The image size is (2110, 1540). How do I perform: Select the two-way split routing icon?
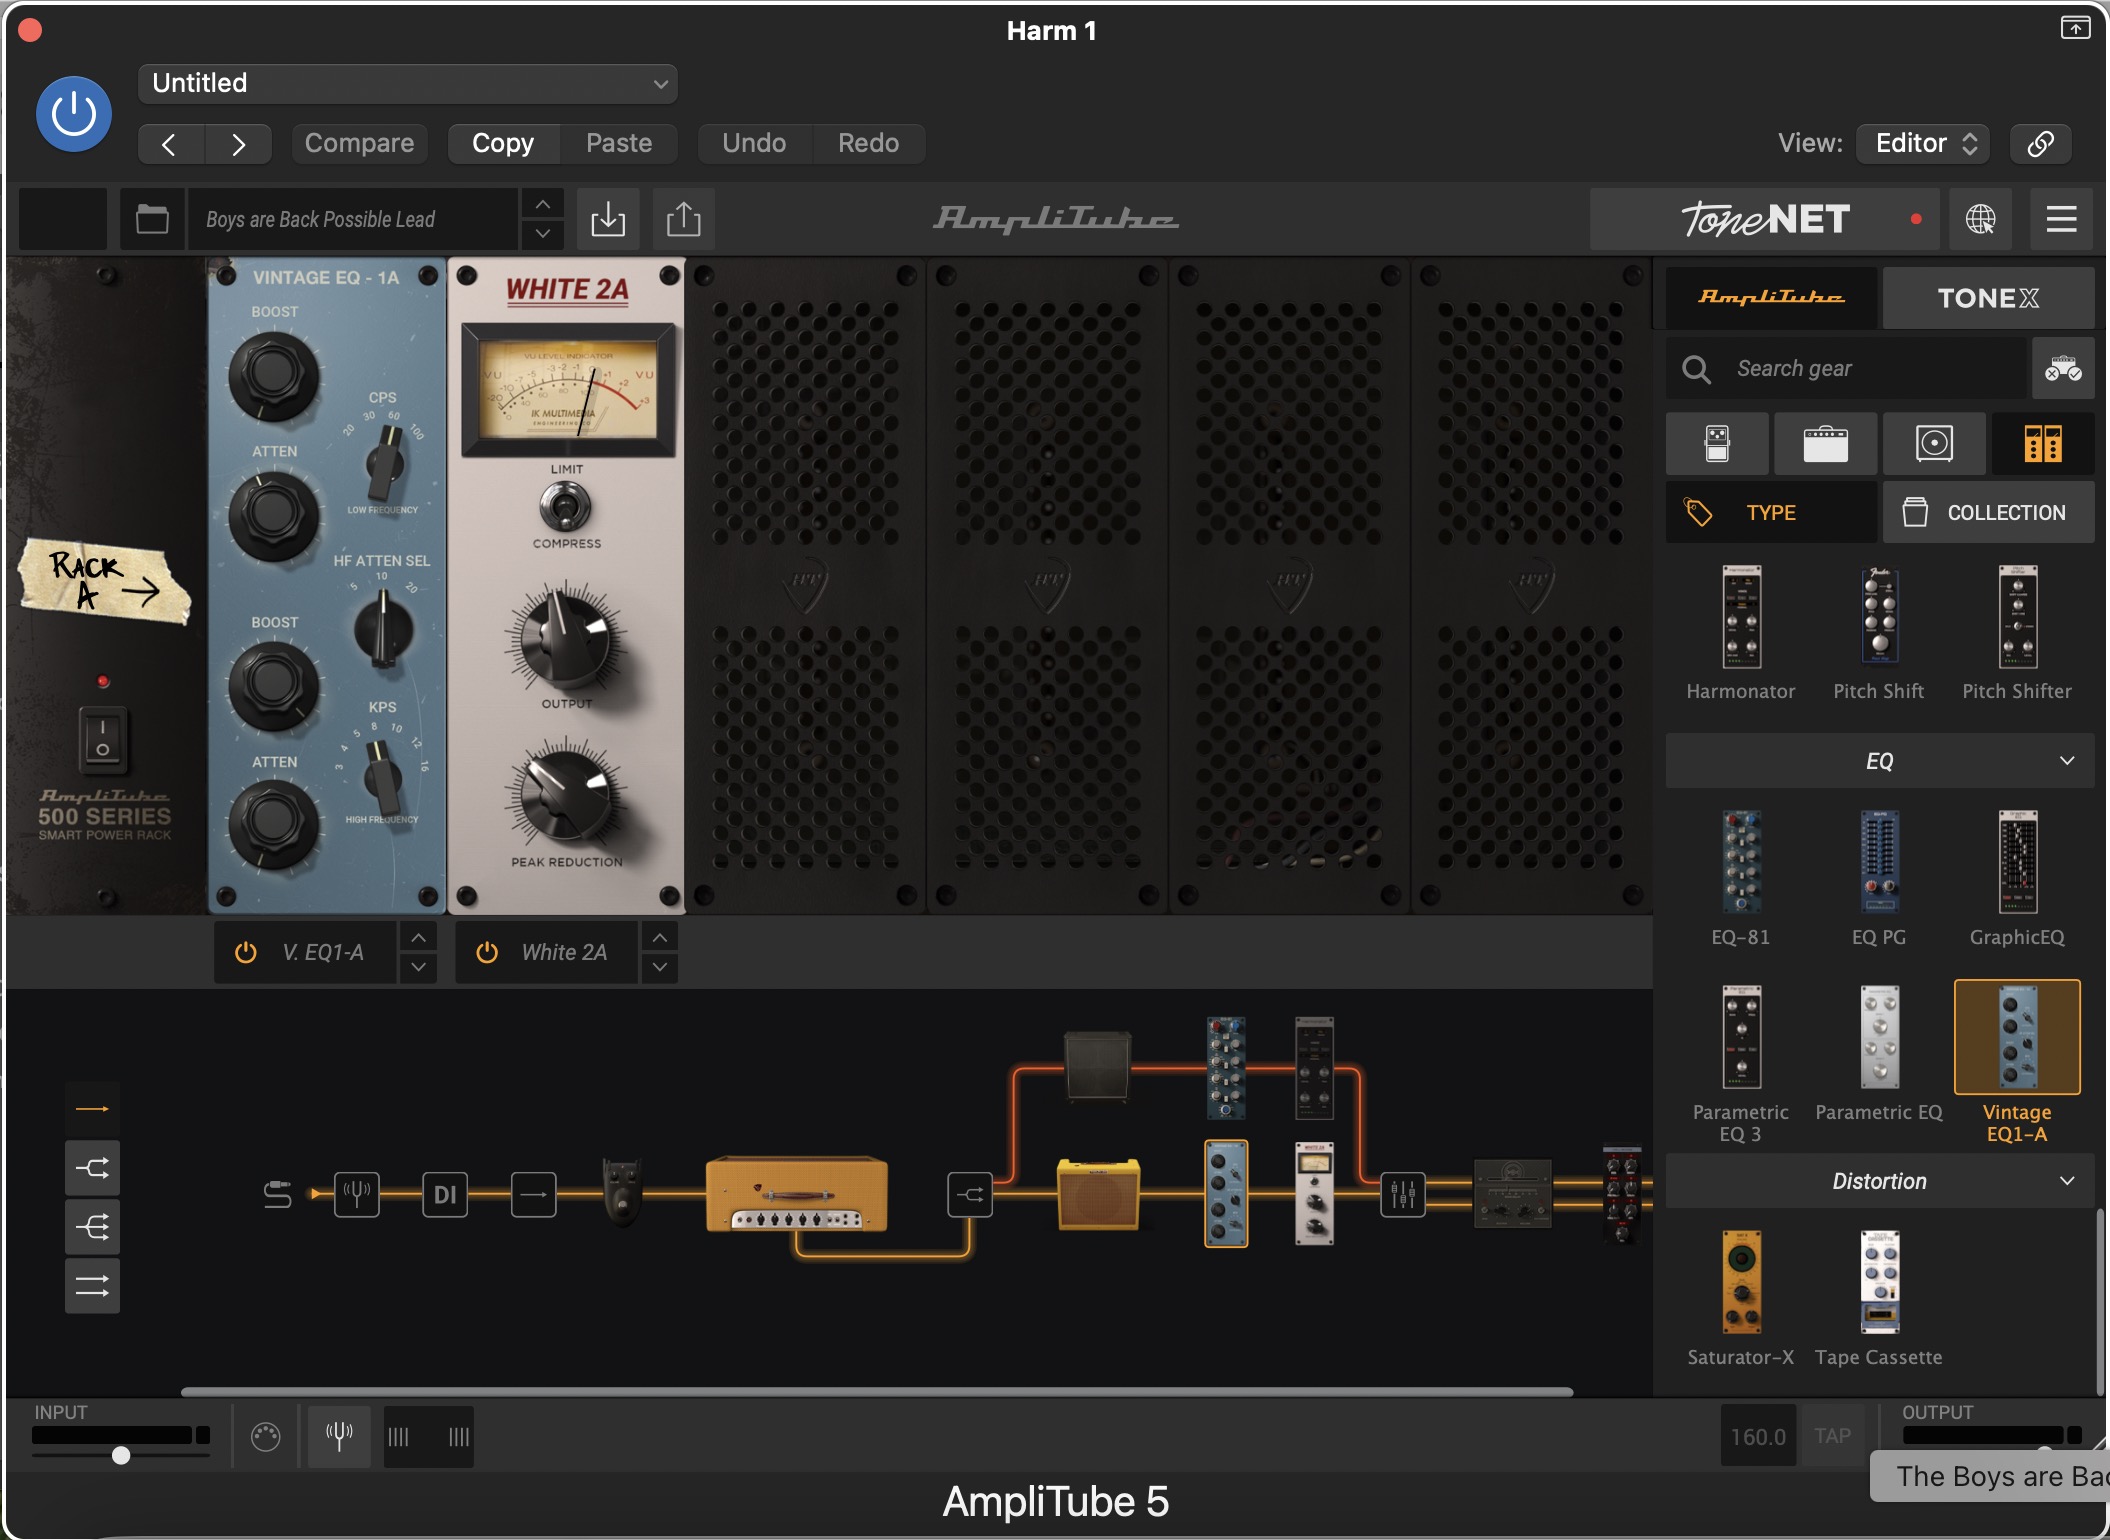pyautogui.click(x=92, y=1168)
